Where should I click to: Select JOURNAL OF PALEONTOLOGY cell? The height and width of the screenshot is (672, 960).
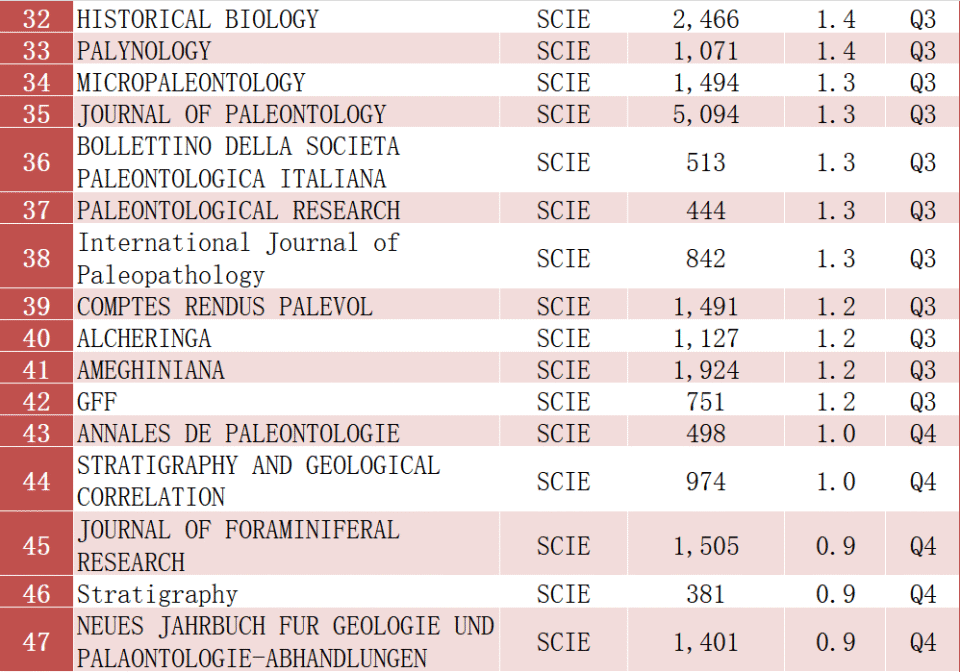[x=231, y=115]
